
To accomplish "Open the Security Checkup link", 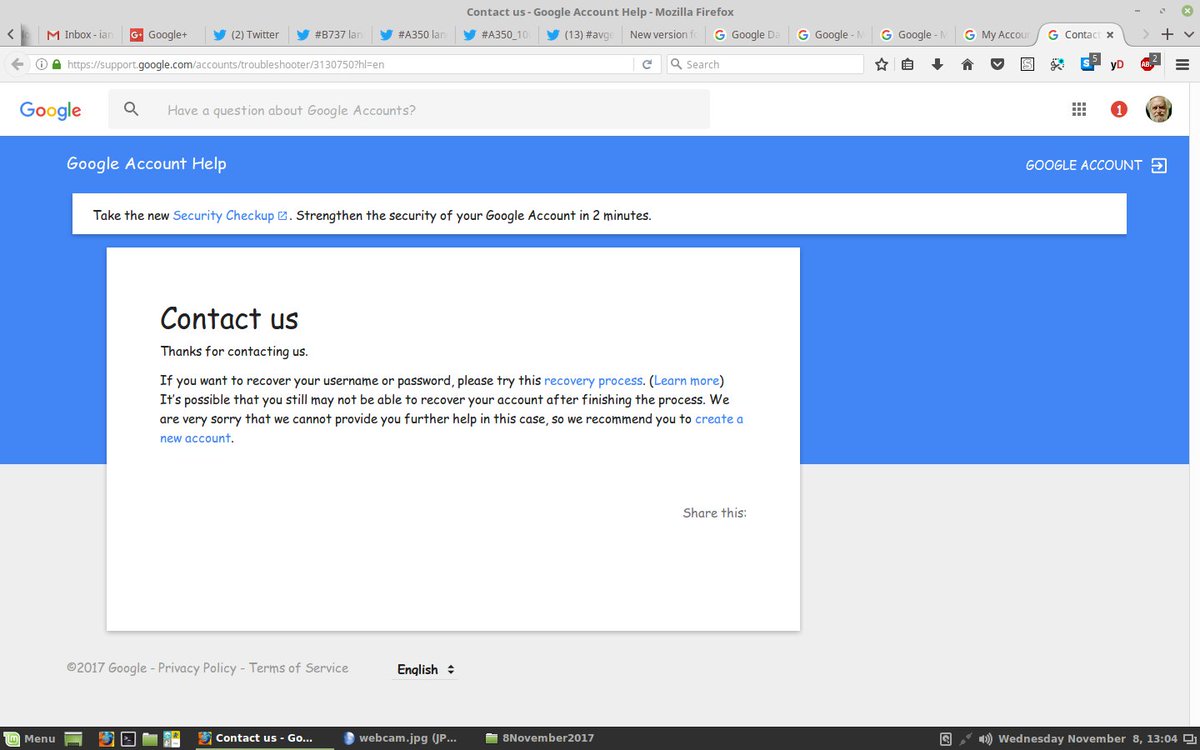I will [230, 215].
